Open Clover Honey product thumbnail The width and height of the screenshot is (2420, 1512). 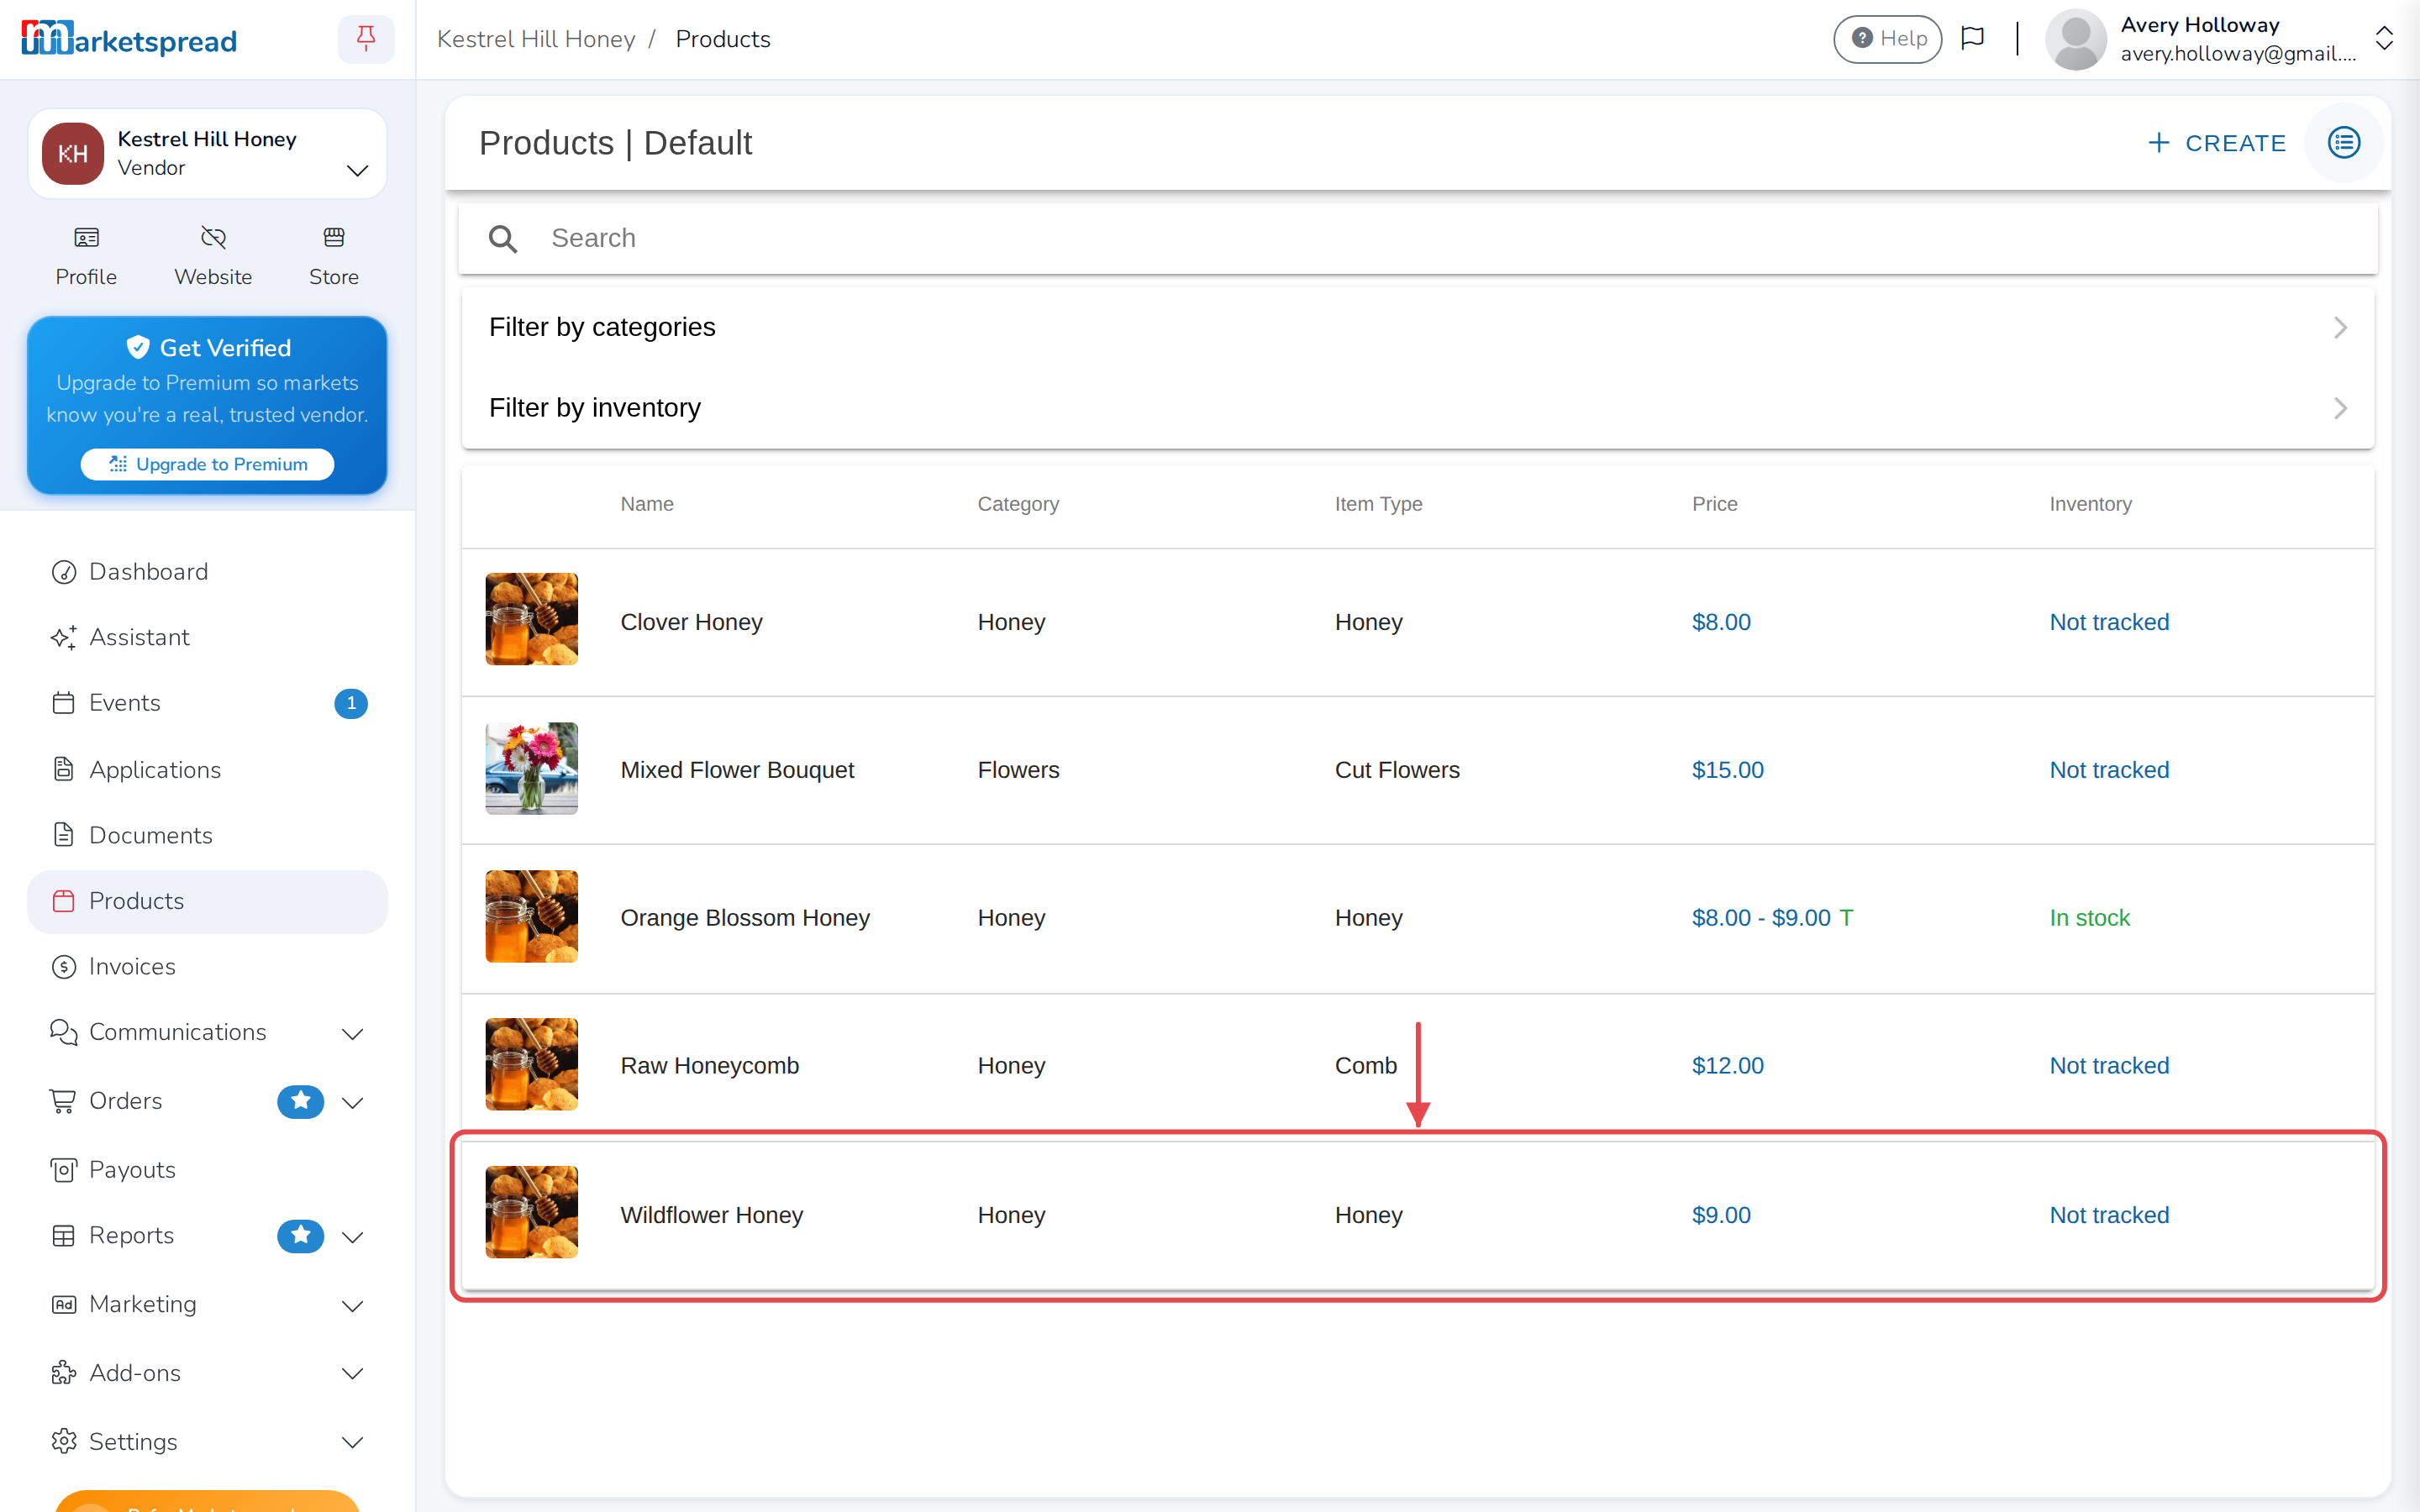click(531, 619)
